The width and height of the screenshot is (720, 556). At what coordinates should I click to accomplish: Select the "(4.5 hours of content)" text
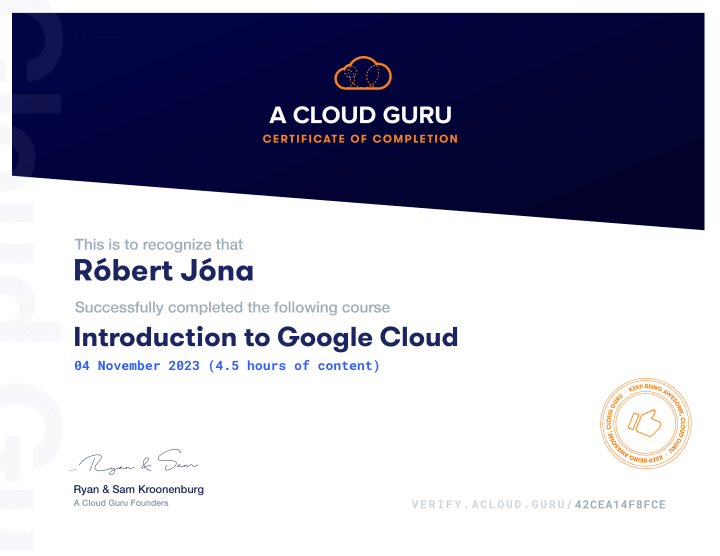point(294,366)
